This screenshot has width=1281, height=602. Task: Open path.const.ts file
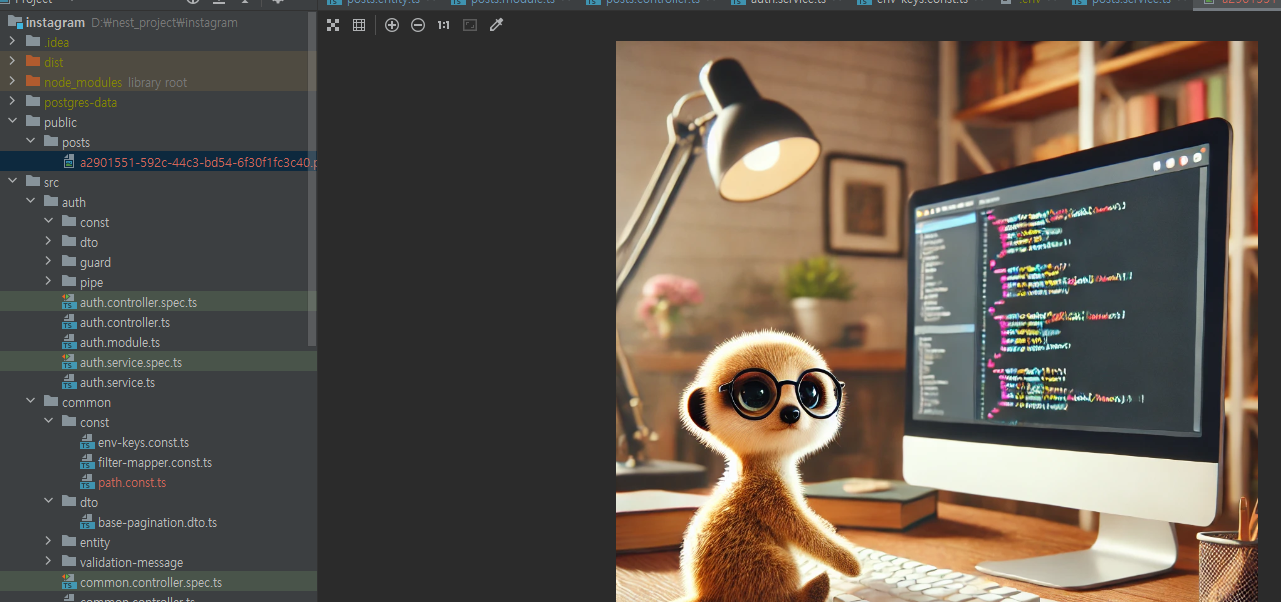coord(132,482)
